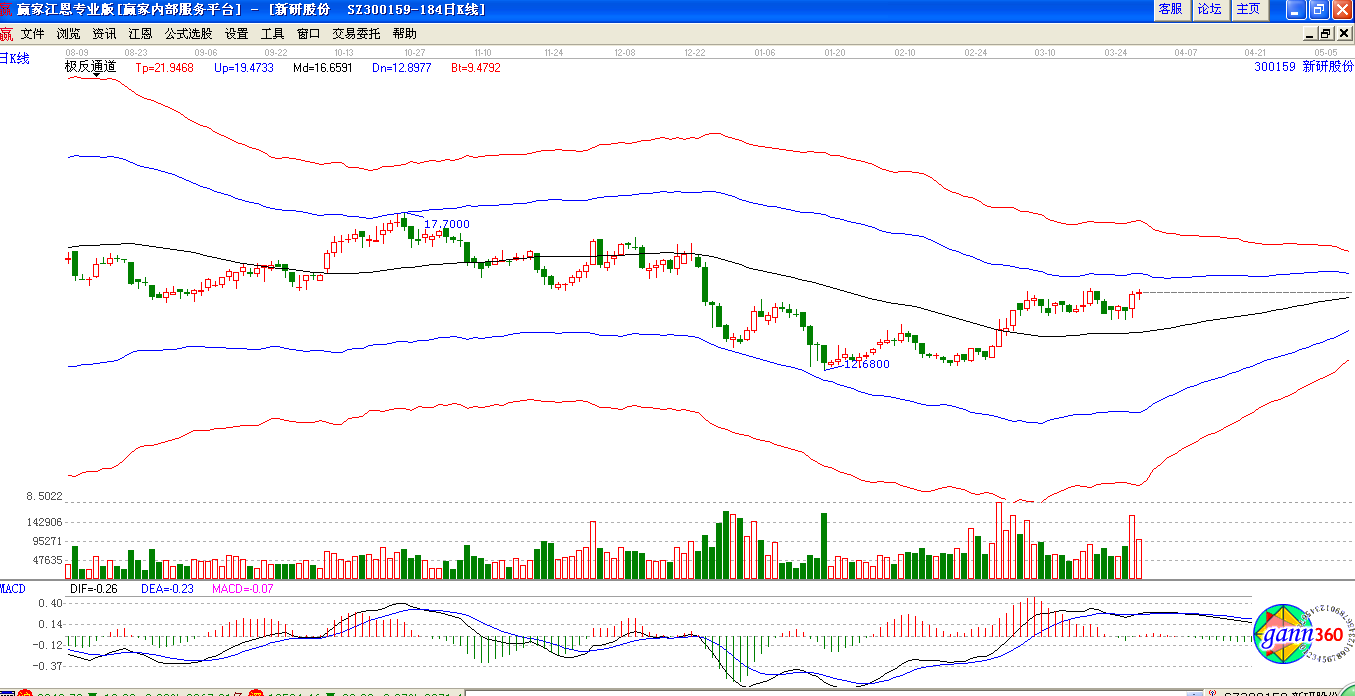Click the 10-27 date marker on time axis
This screenshot has height=696, width=1355.
point(415,51)
